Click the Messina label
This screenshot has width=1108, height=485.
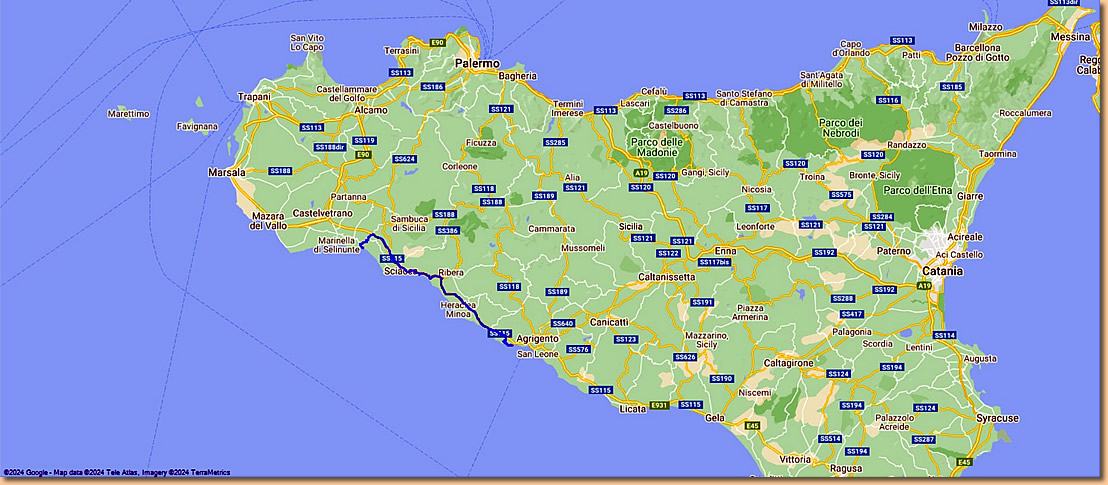point(1071,37)
